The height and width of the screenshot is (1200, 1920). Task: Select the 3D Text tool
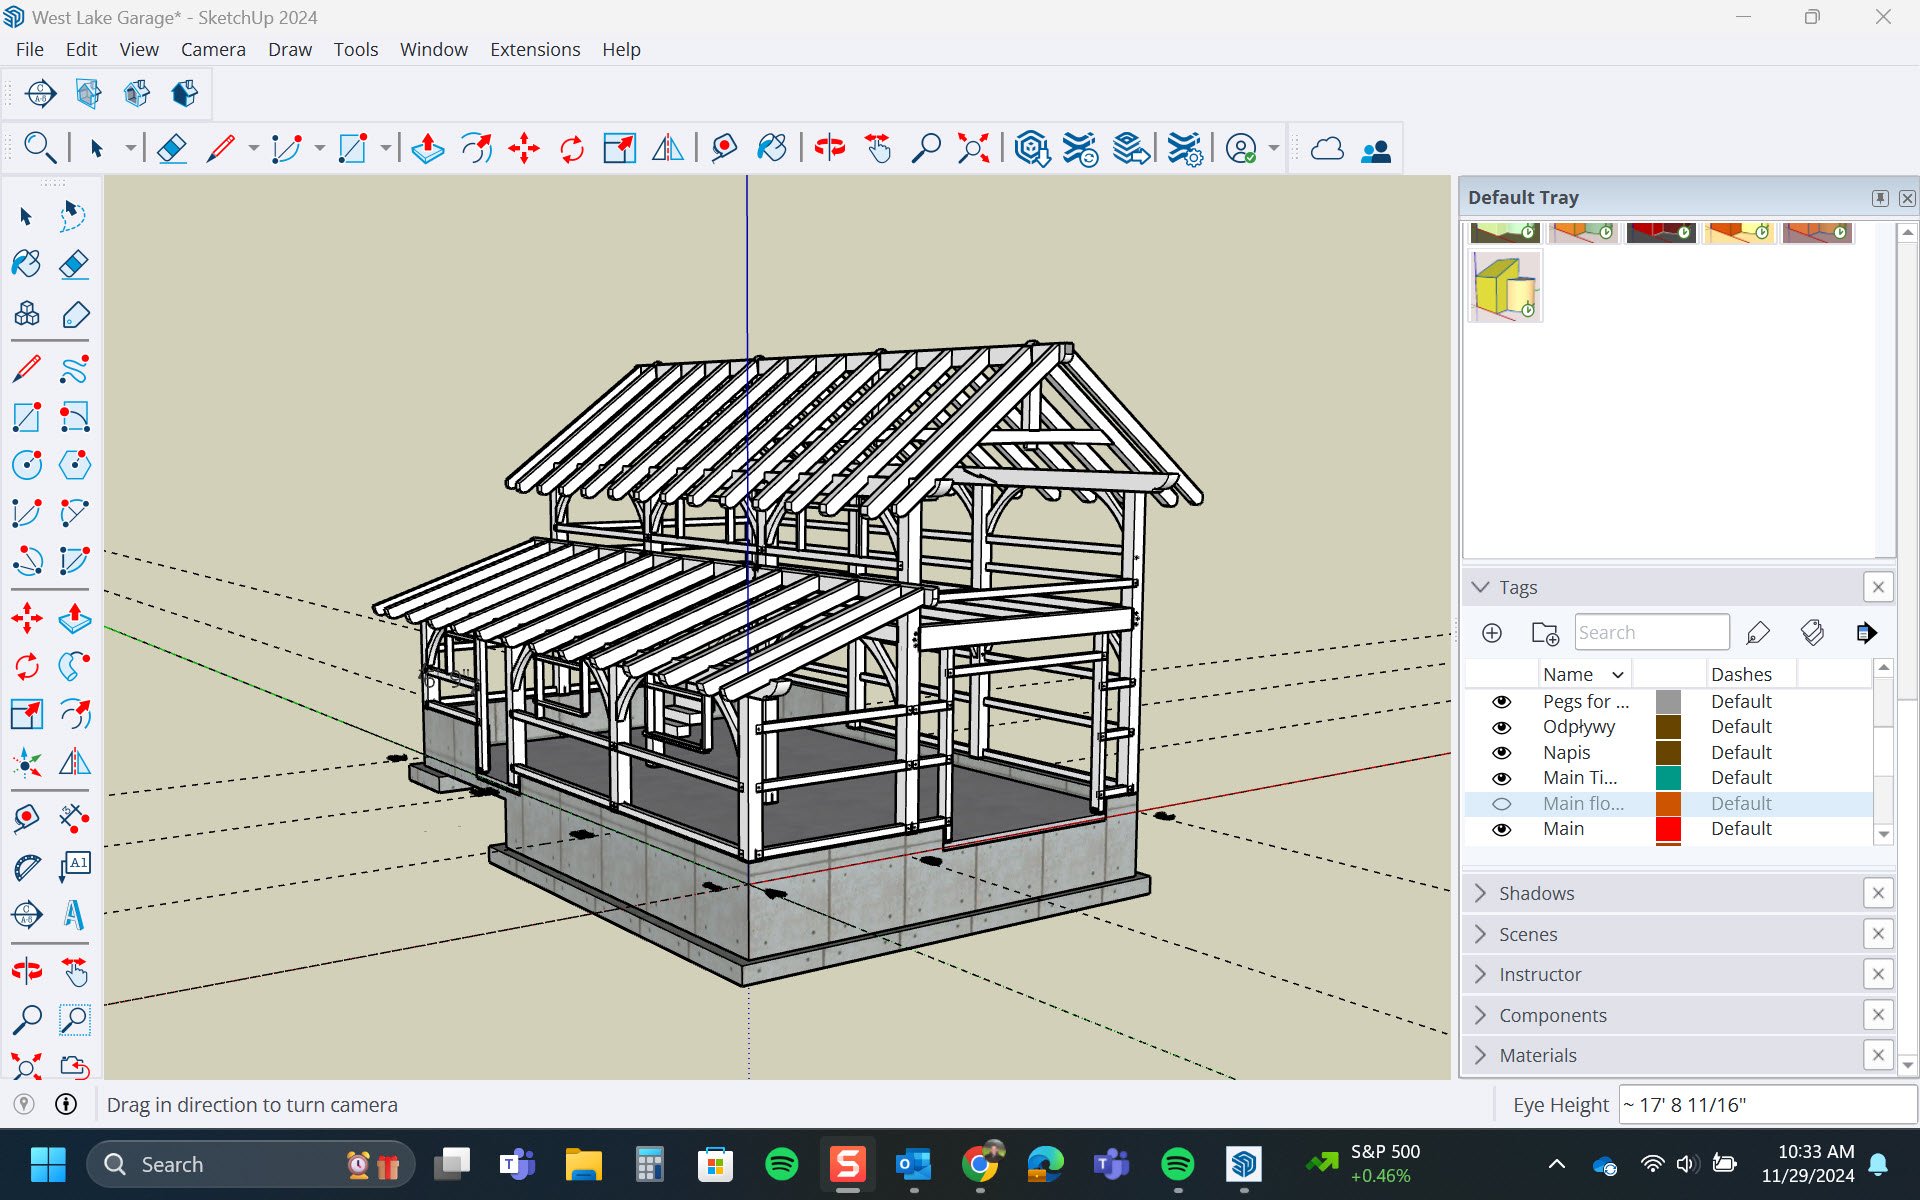[74, 914]
